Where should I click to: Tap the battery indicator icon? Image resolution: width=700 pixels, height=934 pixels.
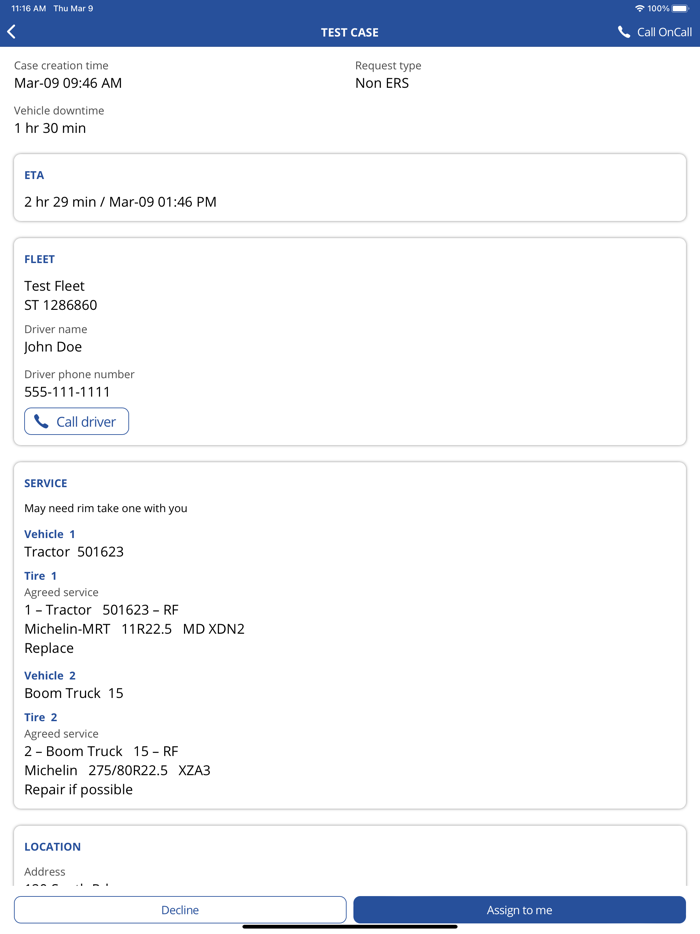click(680, 8)
